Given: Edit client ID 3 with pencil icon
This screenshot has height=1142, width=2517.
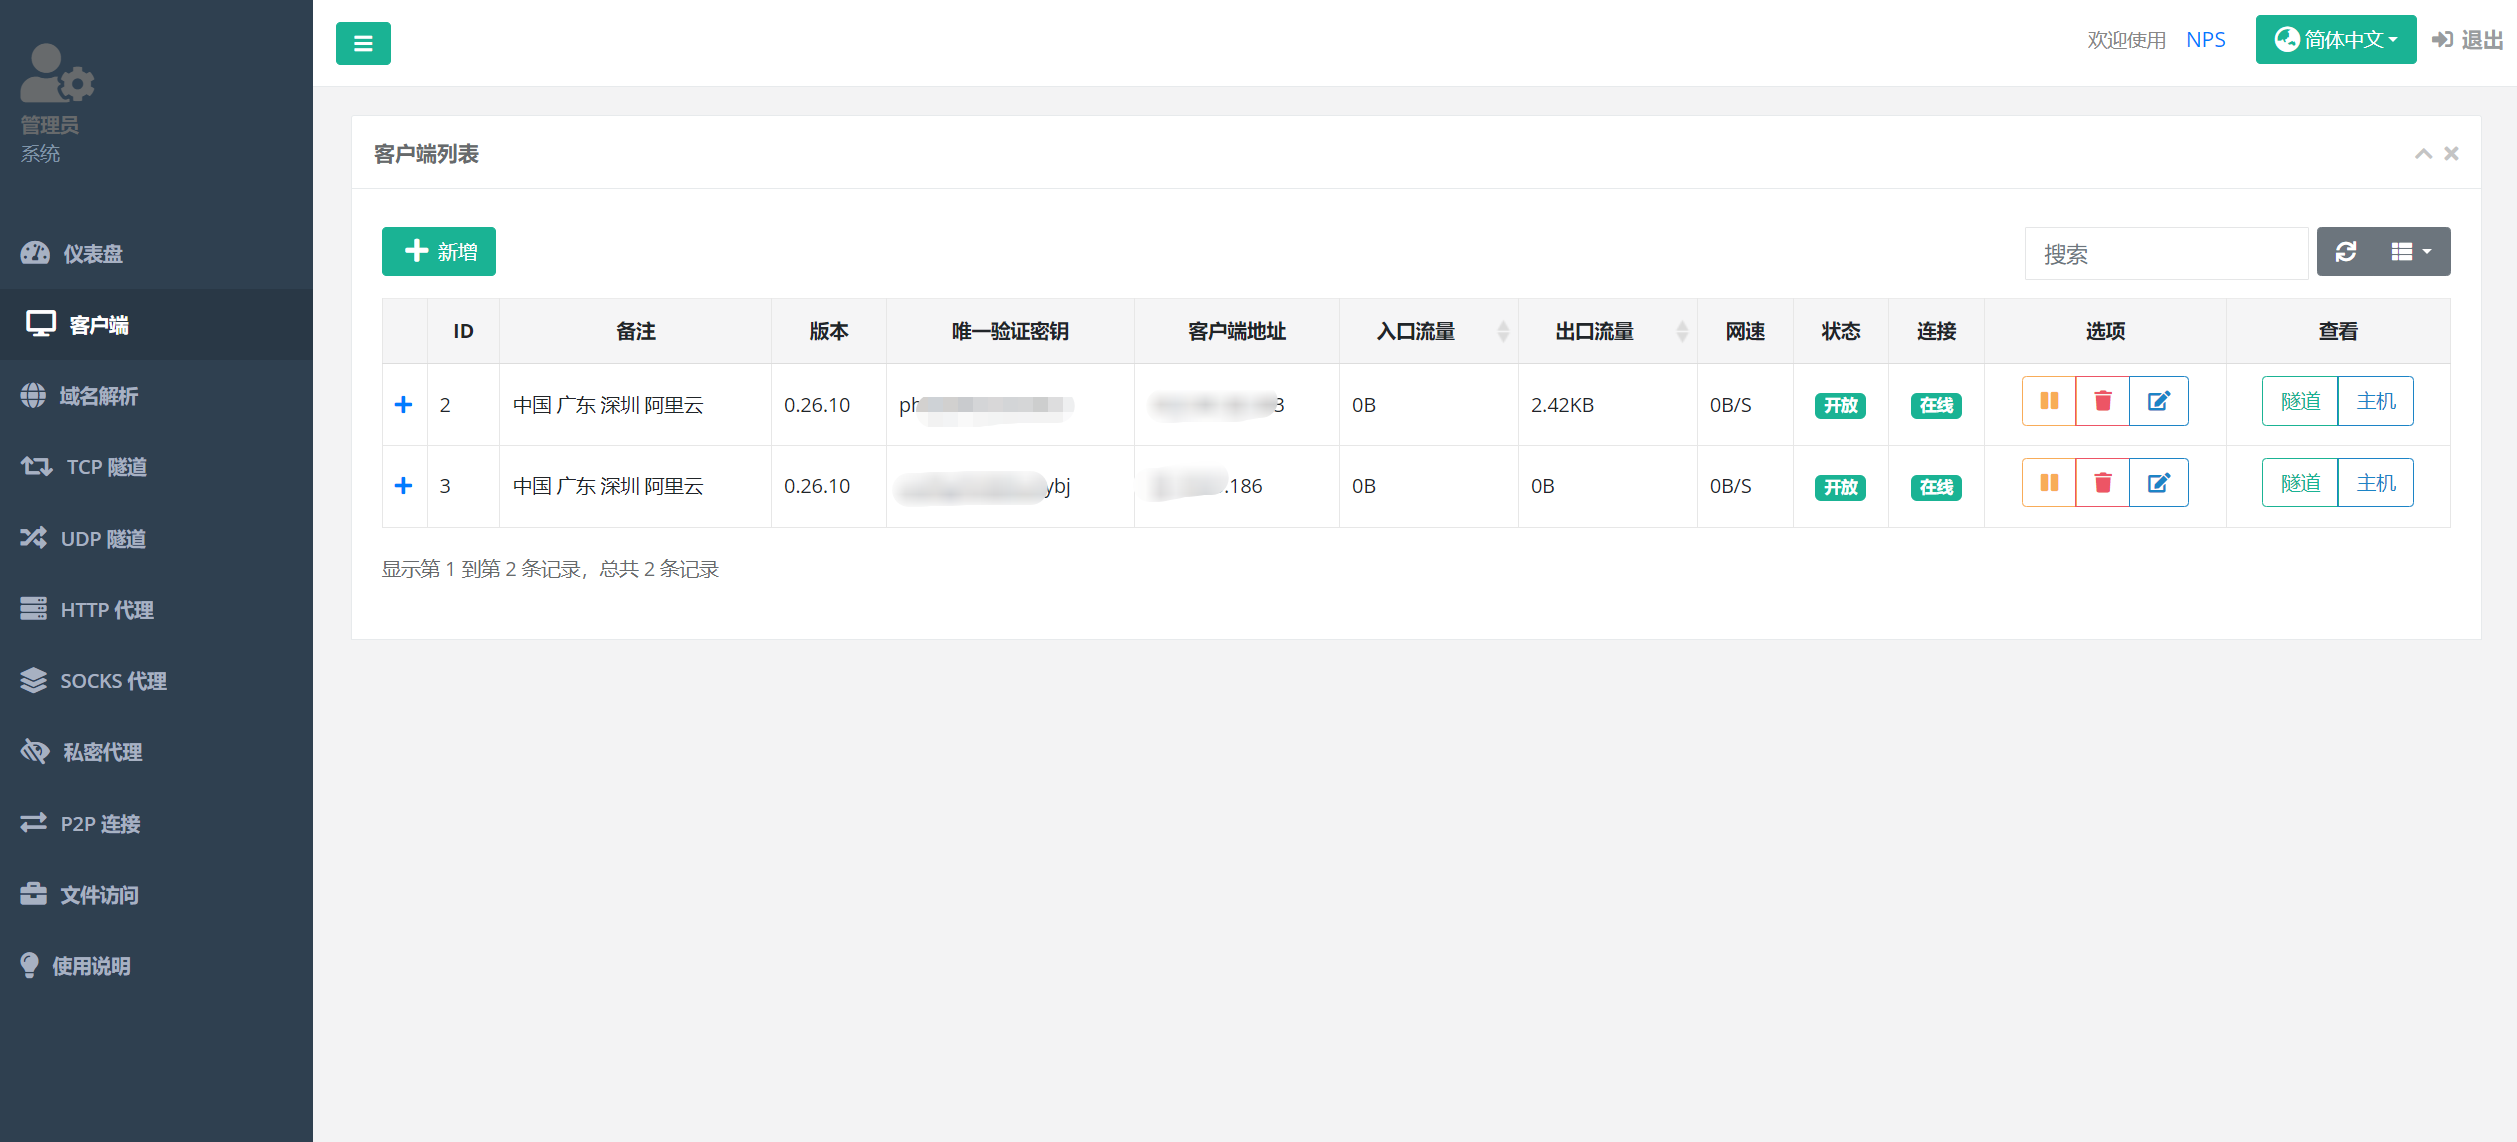Looking at the screenshot, I should click(2158, 483).
